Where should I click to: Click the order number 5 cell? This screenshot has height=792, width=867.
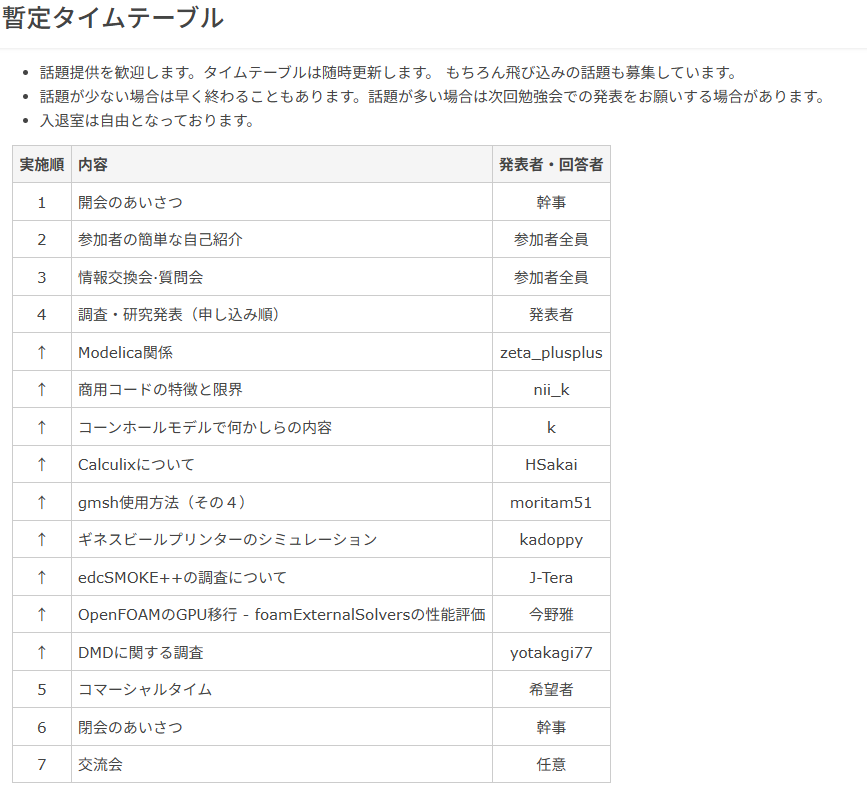[x=42, y=689]
